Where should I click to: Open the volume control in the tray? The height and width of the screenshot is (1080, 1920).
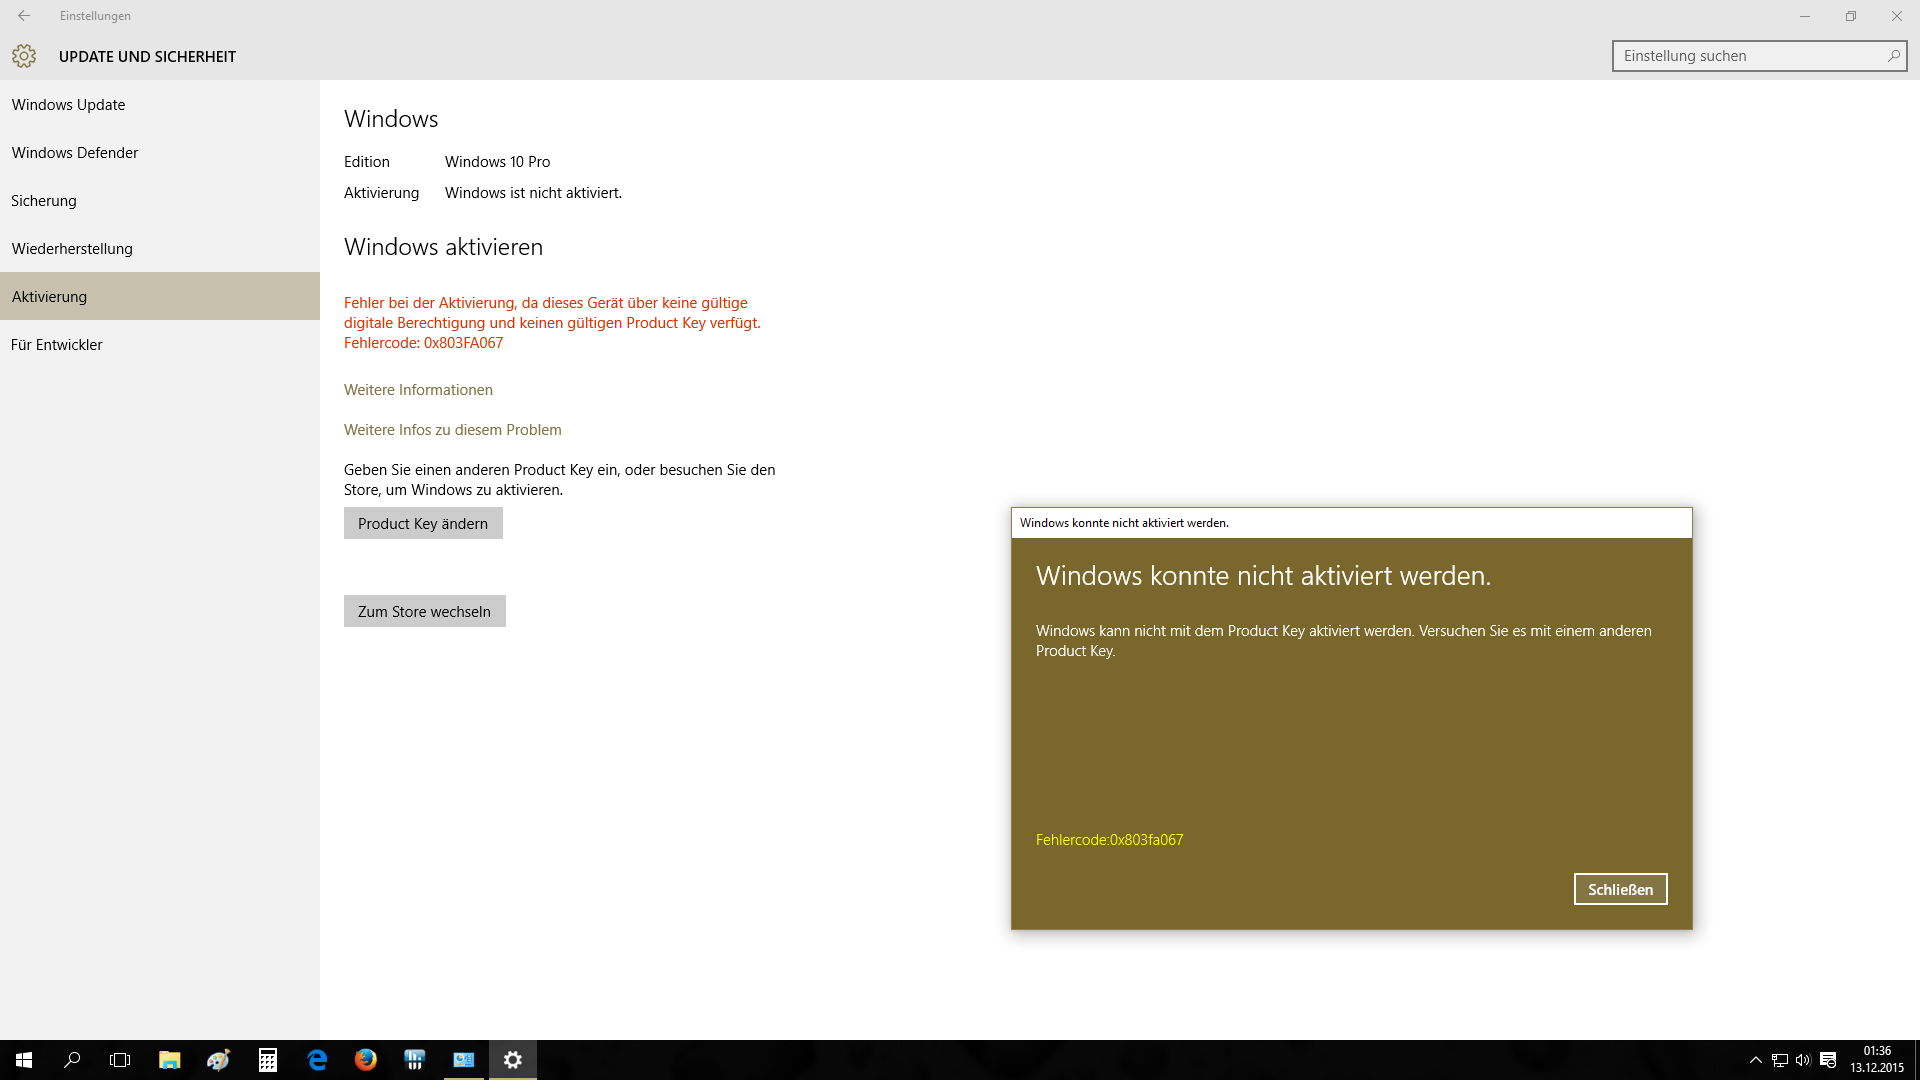pos(1803,1060)
